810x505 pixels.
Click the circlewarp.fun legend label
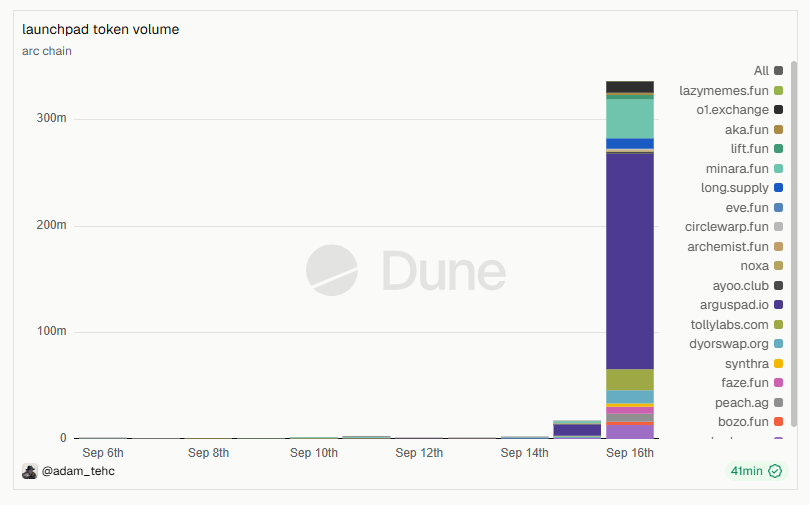pos(726,227)
